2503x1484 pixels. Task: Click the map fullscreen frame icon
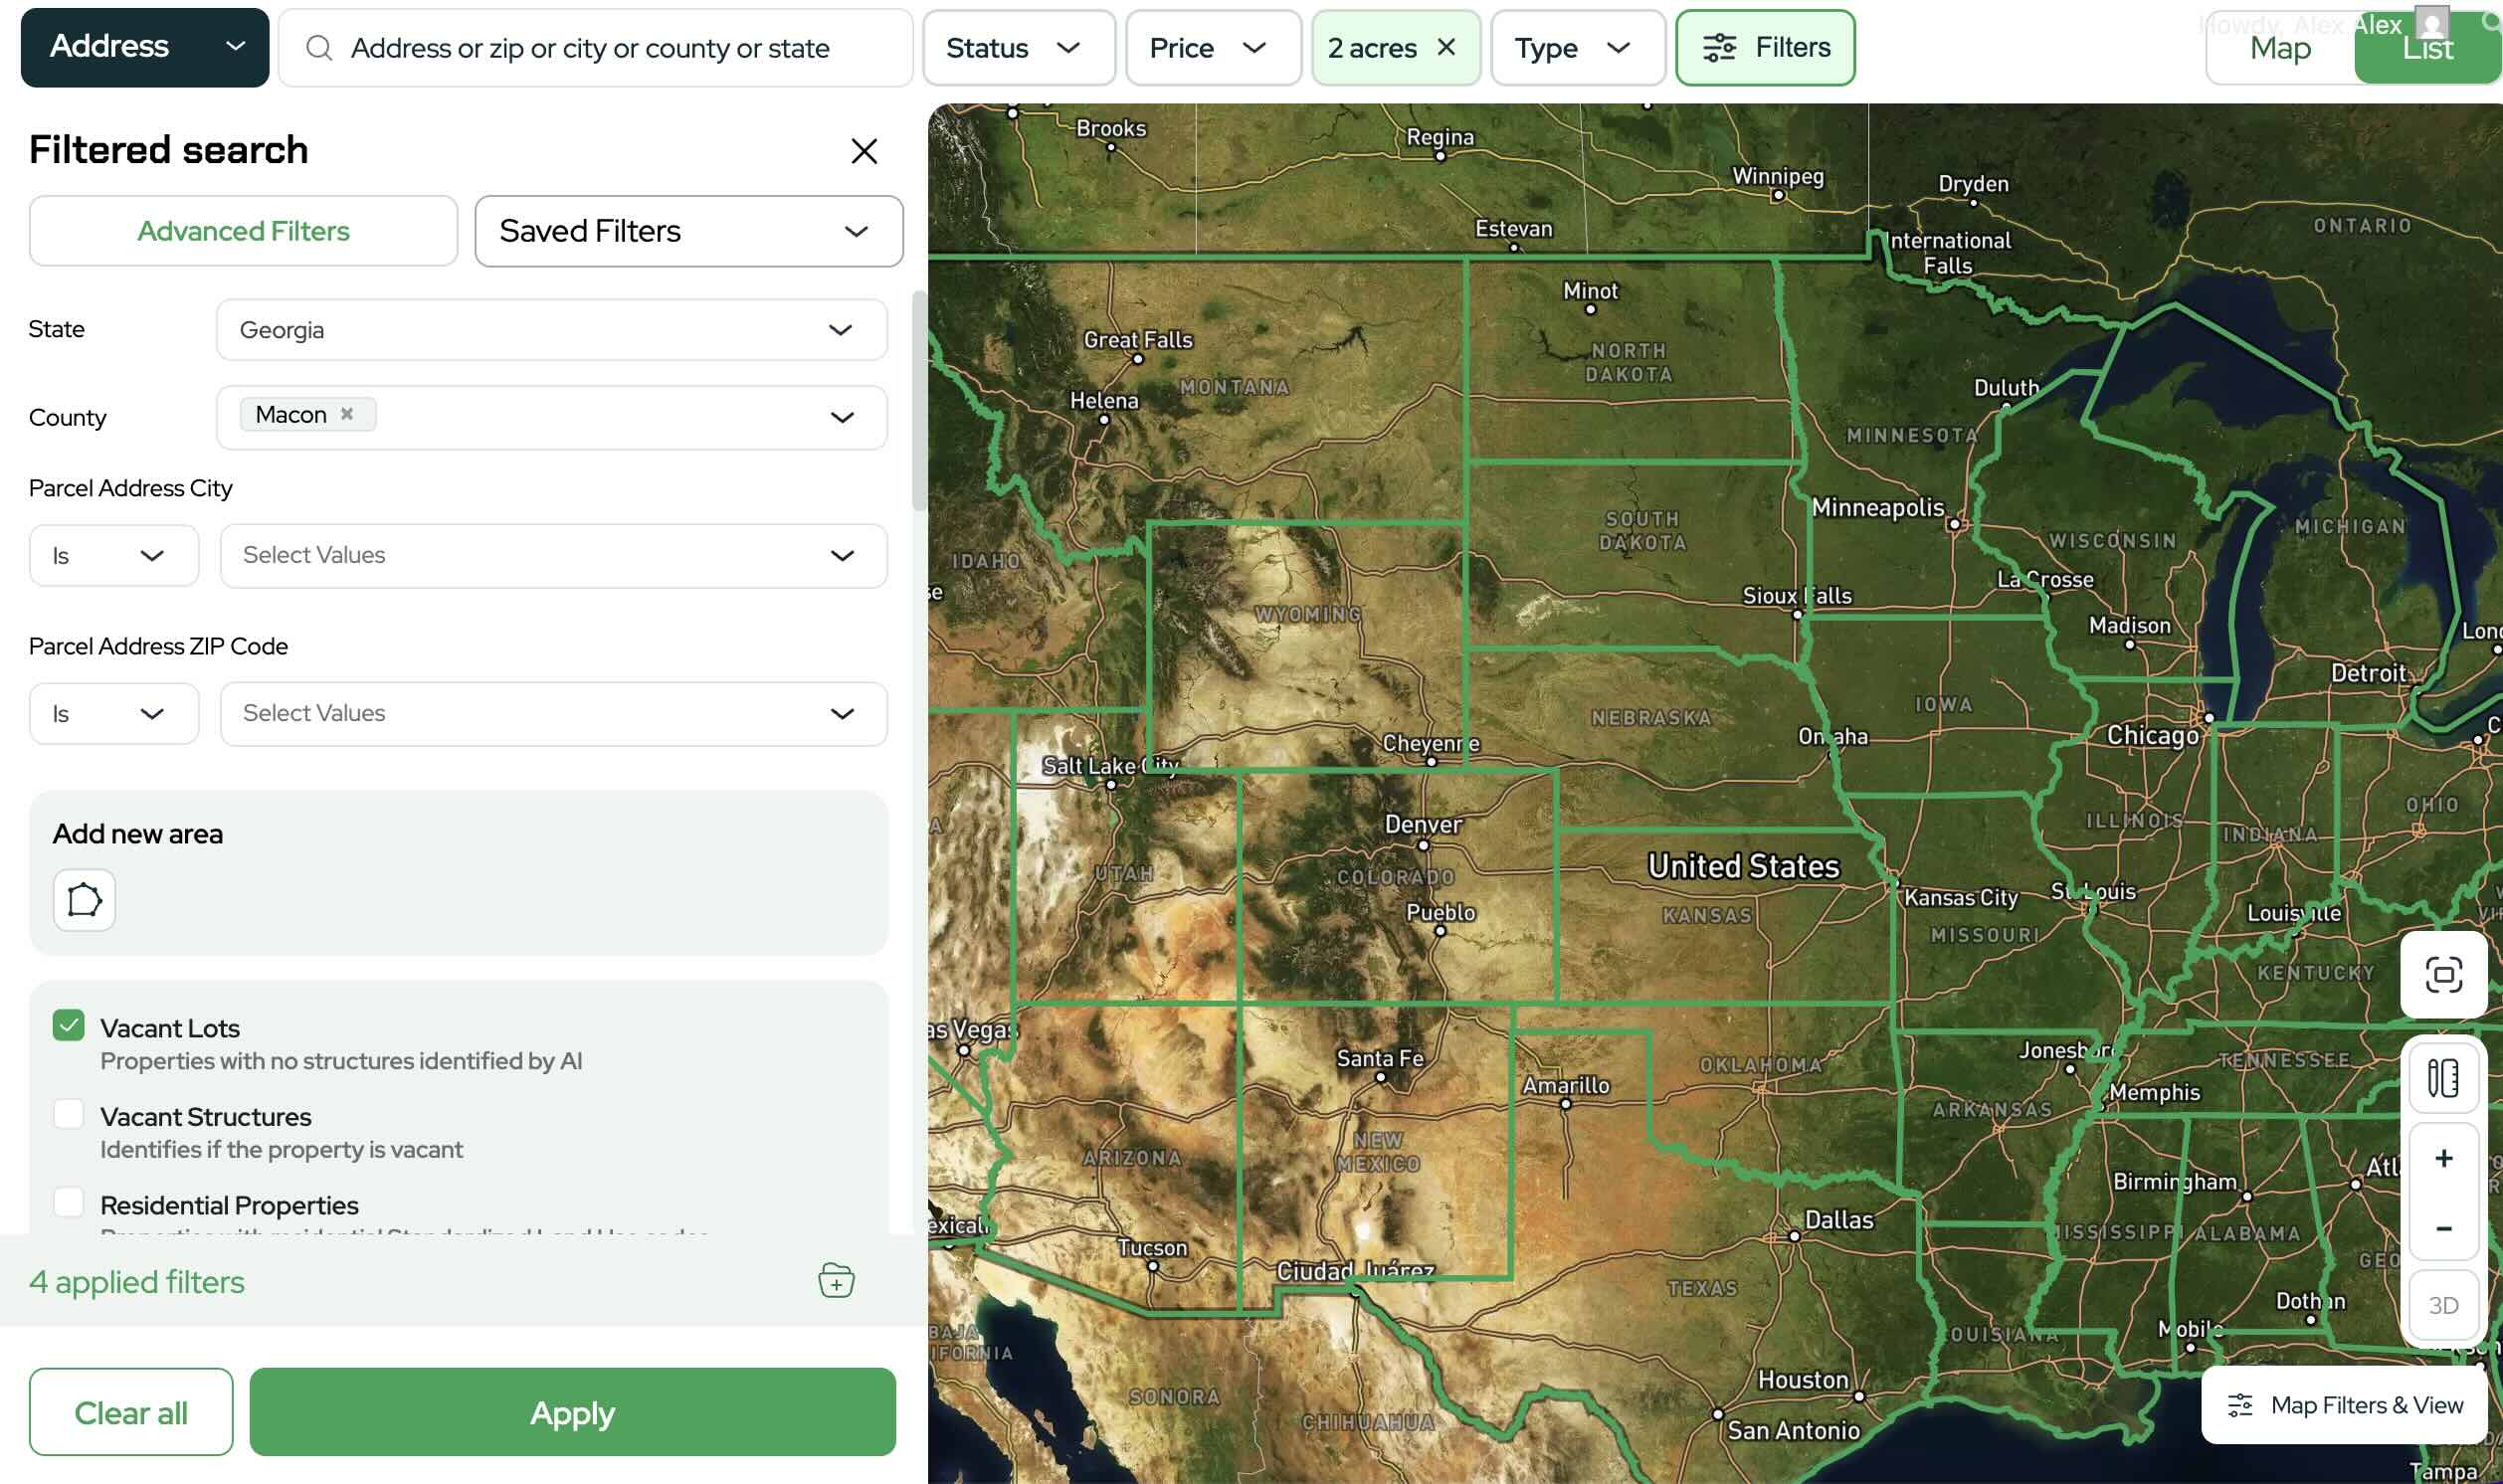pyautogui.click(x=2443, y=974)
